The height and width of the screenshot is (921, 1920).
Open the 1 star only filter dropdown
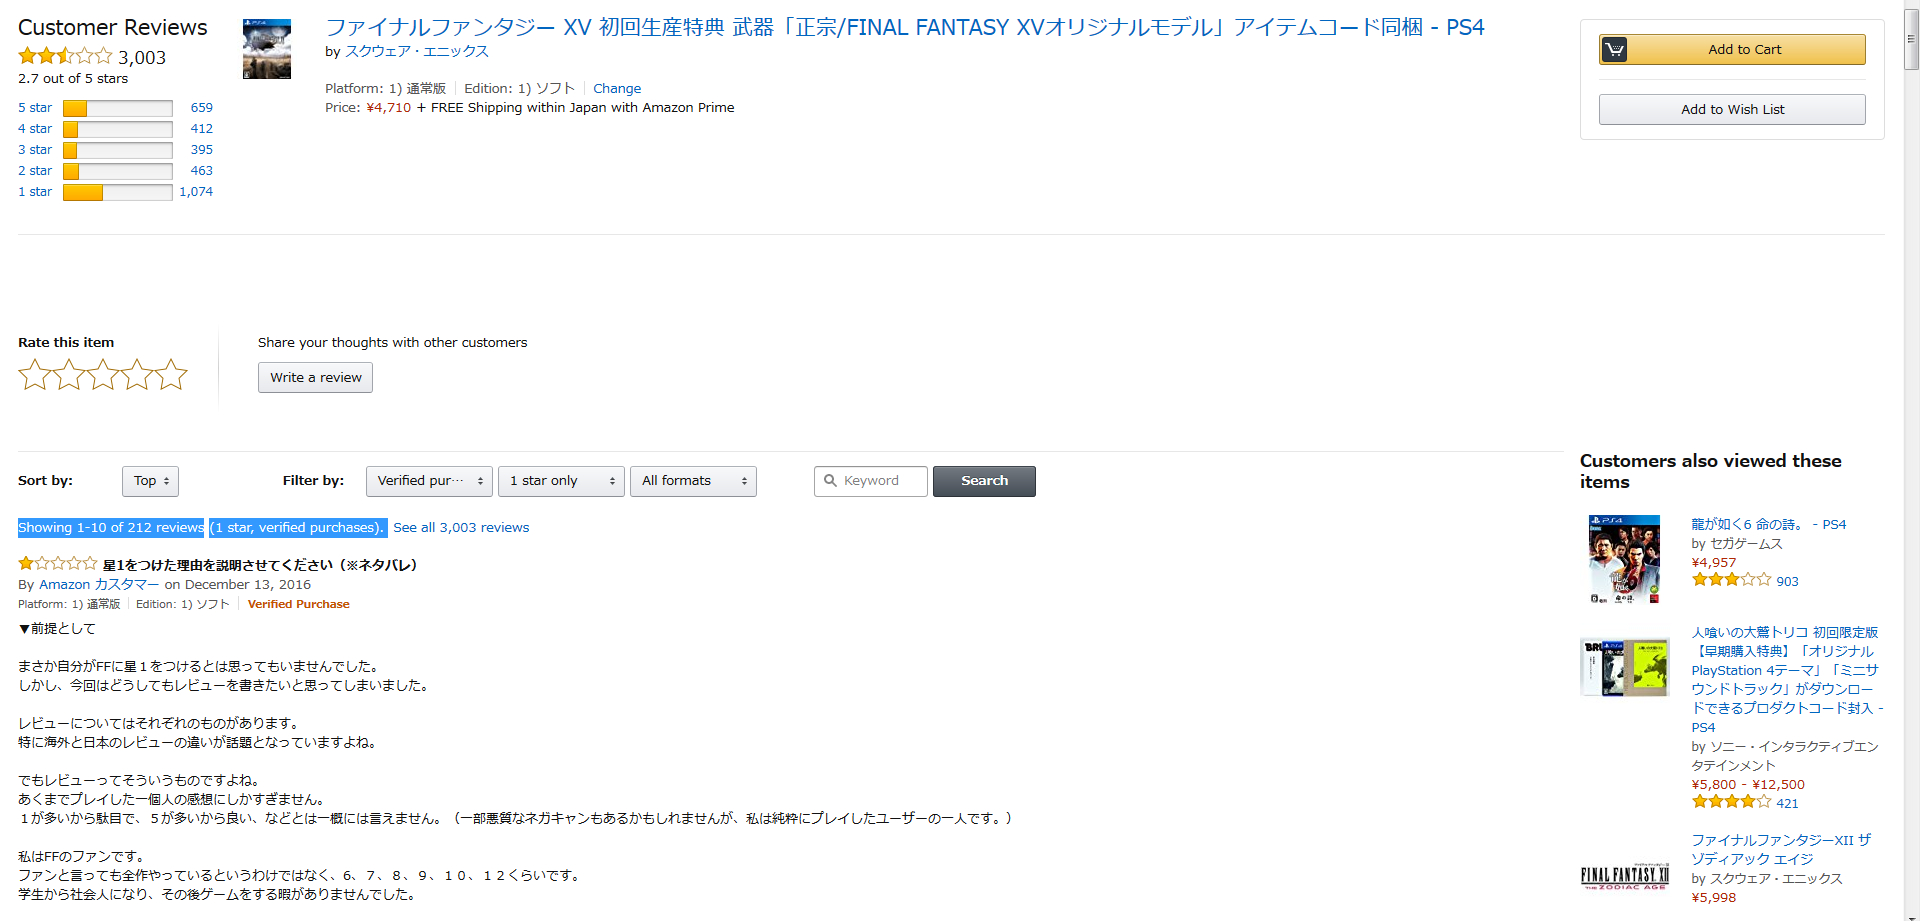(x=561, y=481)
